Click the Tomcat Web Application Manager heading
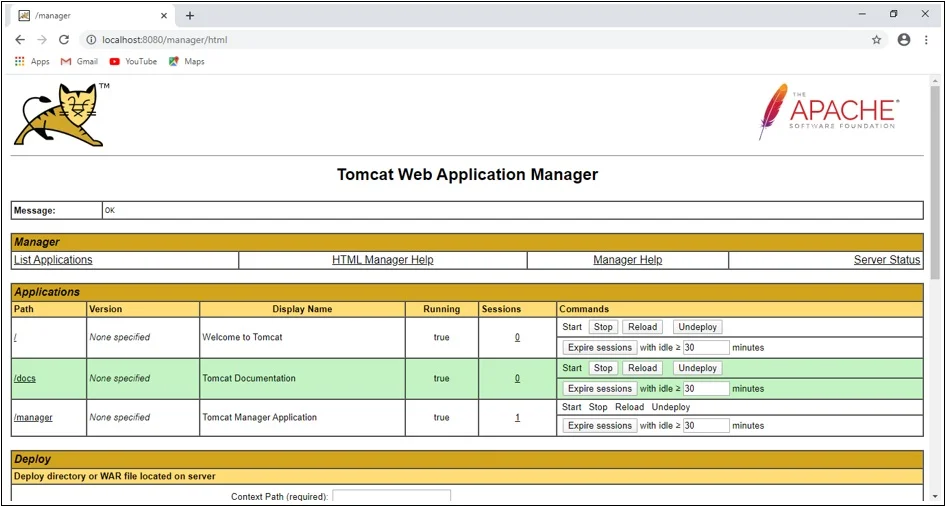 [x=467, y=174]
